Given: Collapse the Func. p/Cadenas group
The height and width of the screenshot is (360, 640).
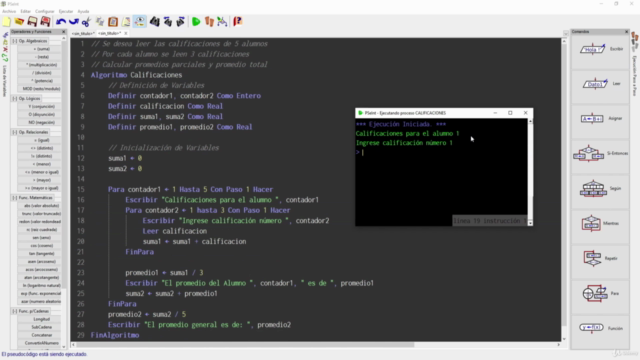Looking at the screenshot, I should tap(15, 311).
